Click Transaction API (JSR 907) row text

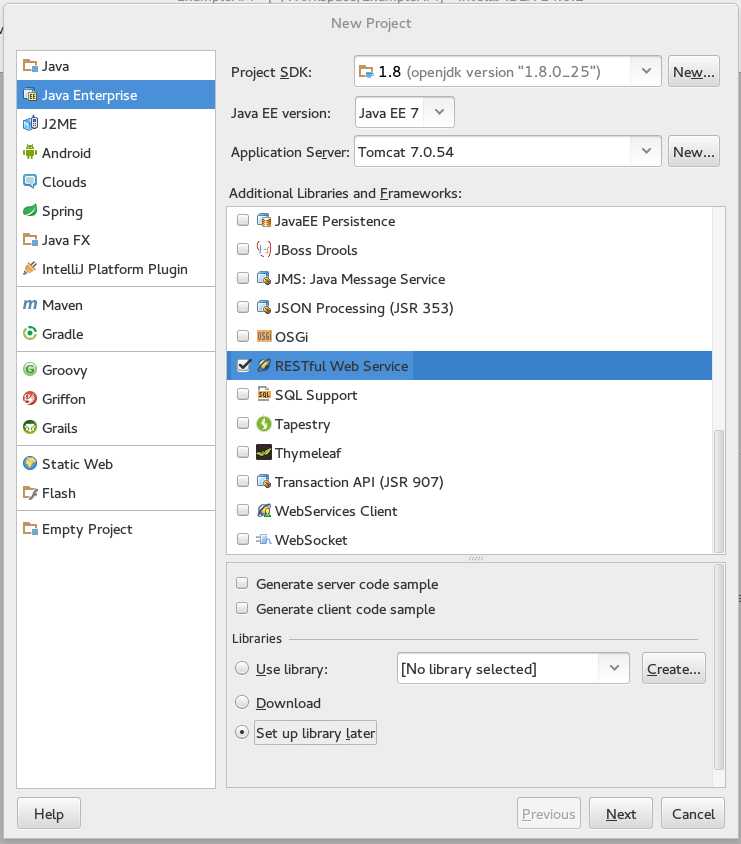[359, 482]
